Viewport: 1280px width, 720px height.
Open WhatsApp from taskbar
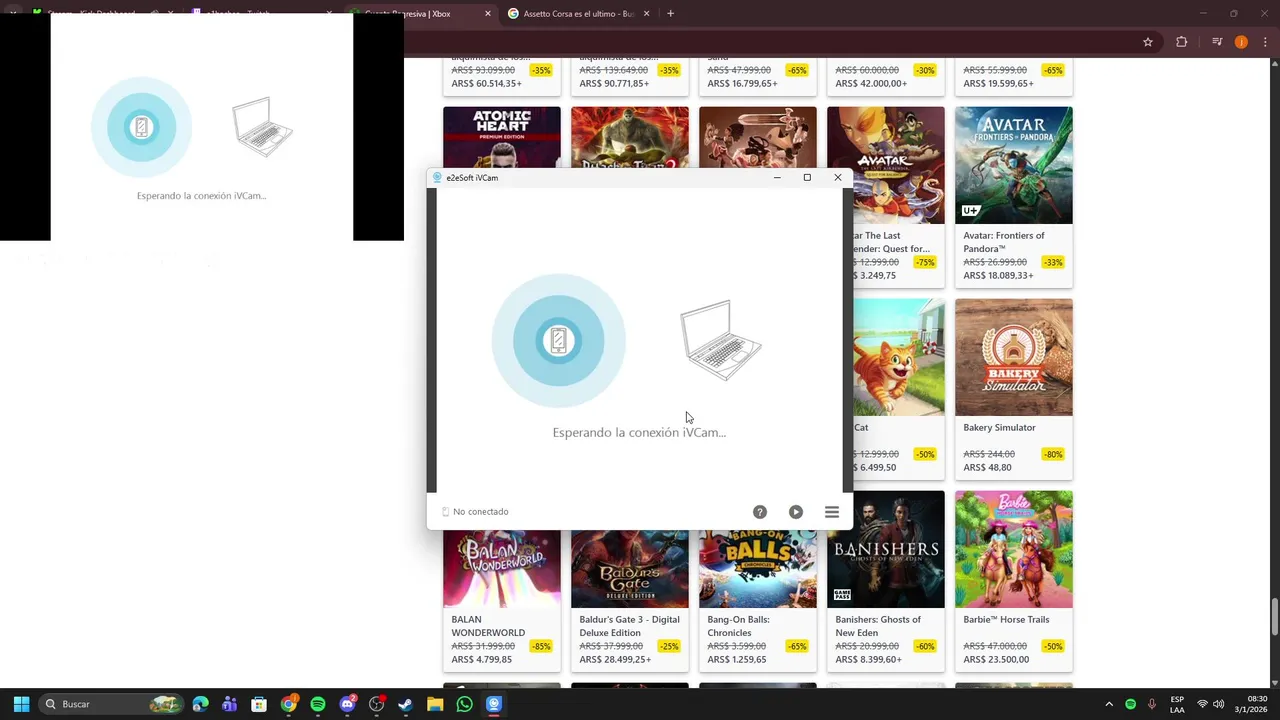coord(464,704)
